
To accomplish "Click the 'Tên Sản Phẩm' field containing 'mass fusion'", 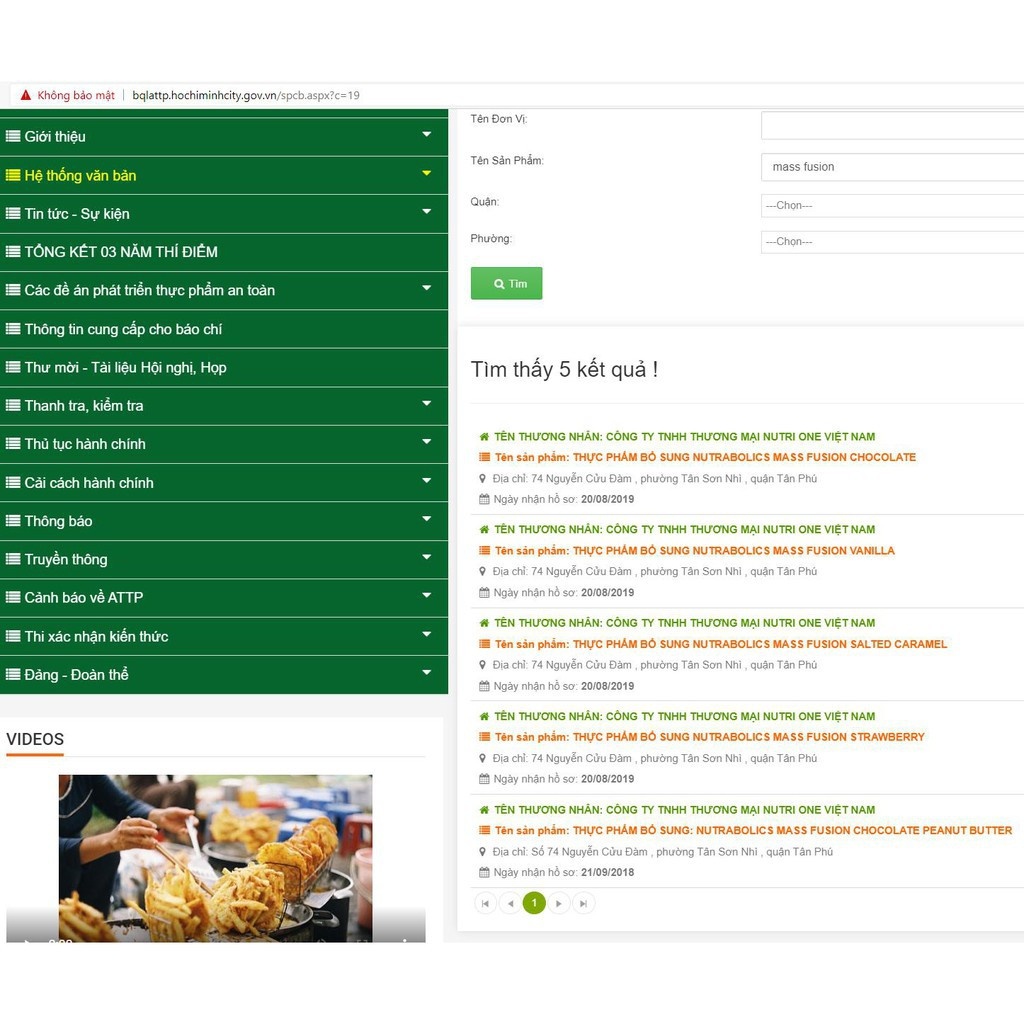I will tap(892, 167).
